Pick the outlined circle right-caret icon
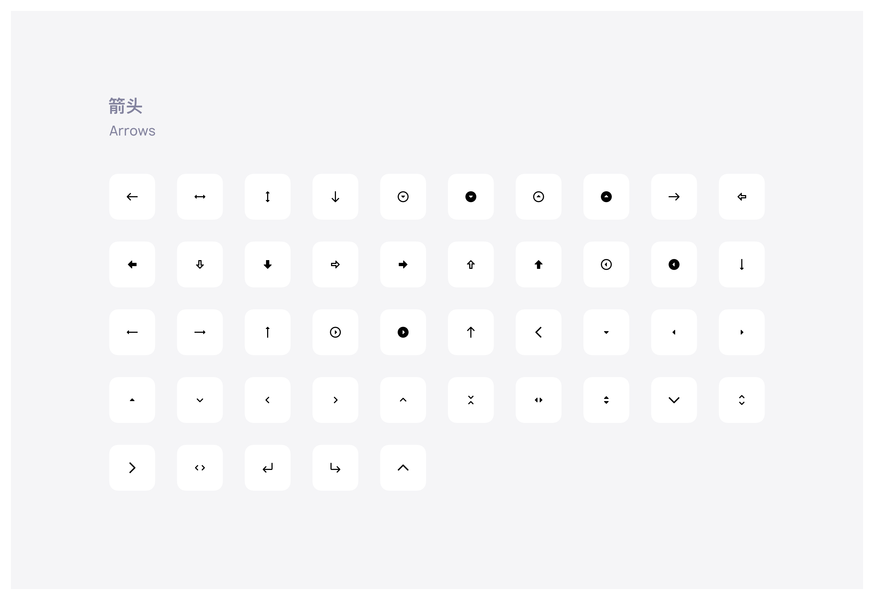The height and width of the screenshot is (600, 874). pyautogui.click(x=335, y=332)
